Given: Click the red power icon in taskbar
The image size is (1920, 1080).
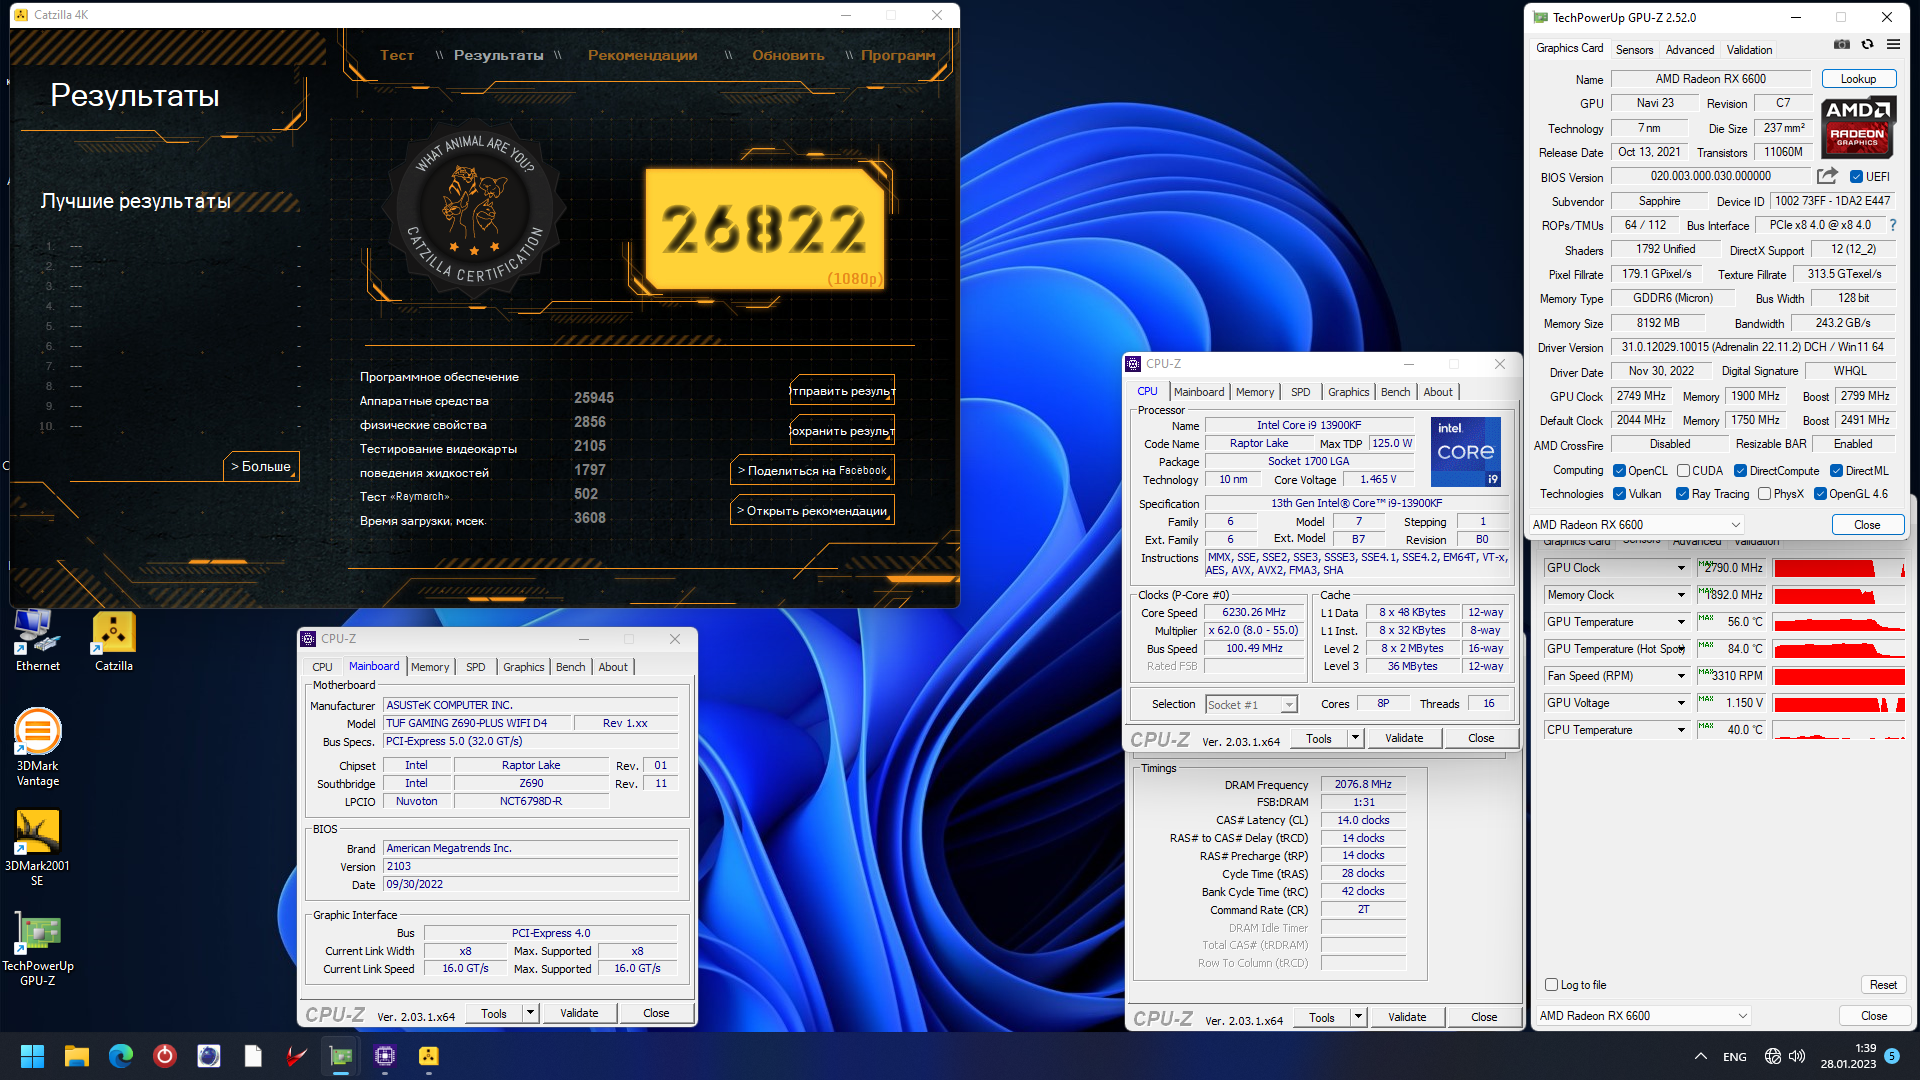Looking at the screenshot, I should point(165,1056).
